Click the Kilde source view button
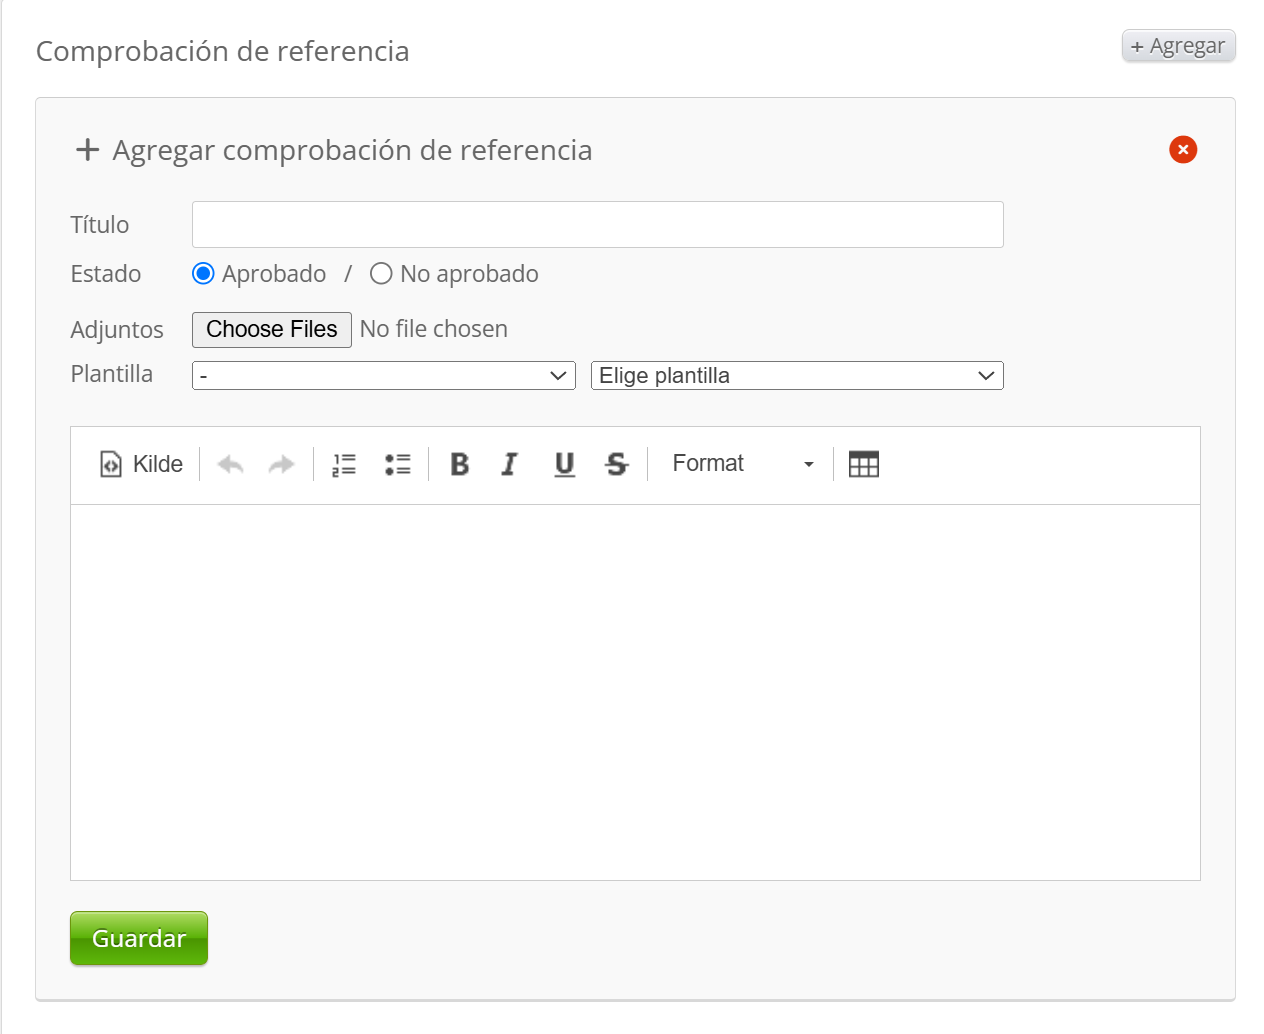 click(x=142, y=464)
